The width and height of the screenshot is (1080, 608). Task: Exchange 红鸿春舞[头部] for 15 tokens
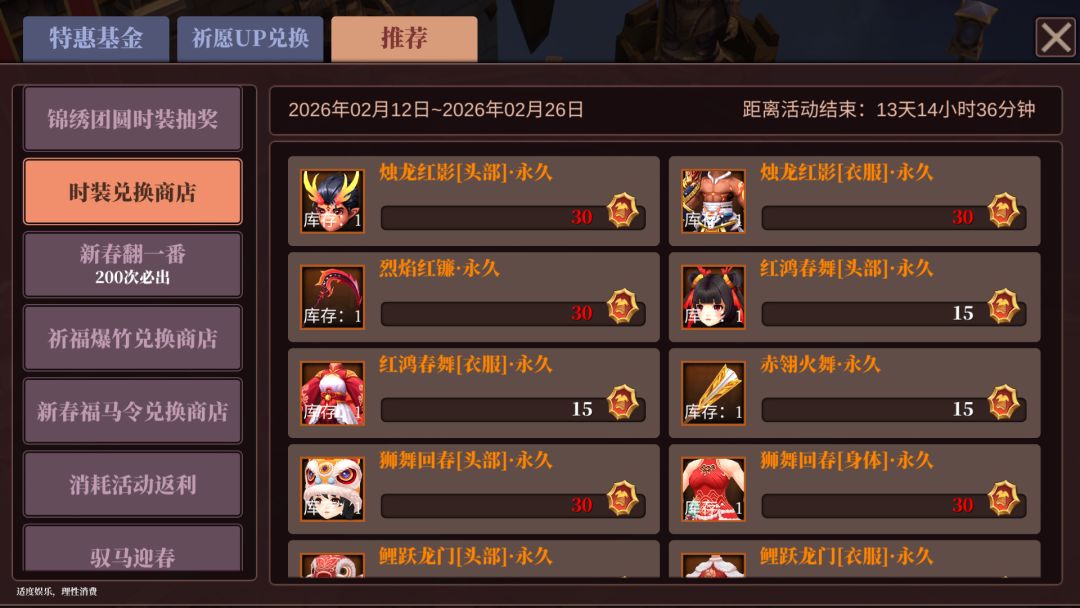coord(894,314)
